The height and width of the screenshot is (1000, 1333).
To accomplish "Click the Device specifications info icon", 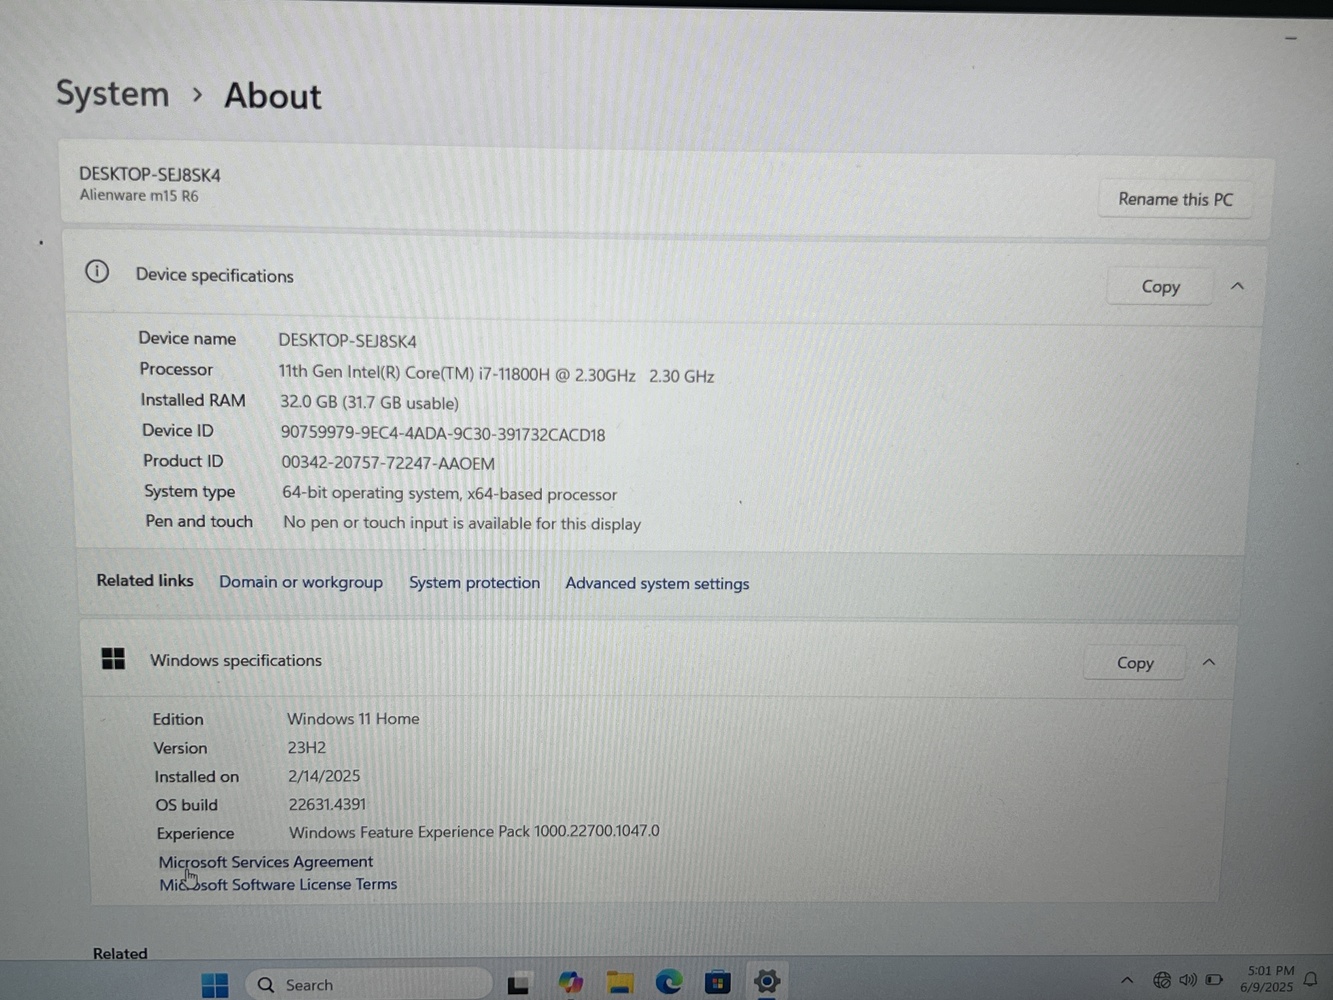I will click(97, 271).
